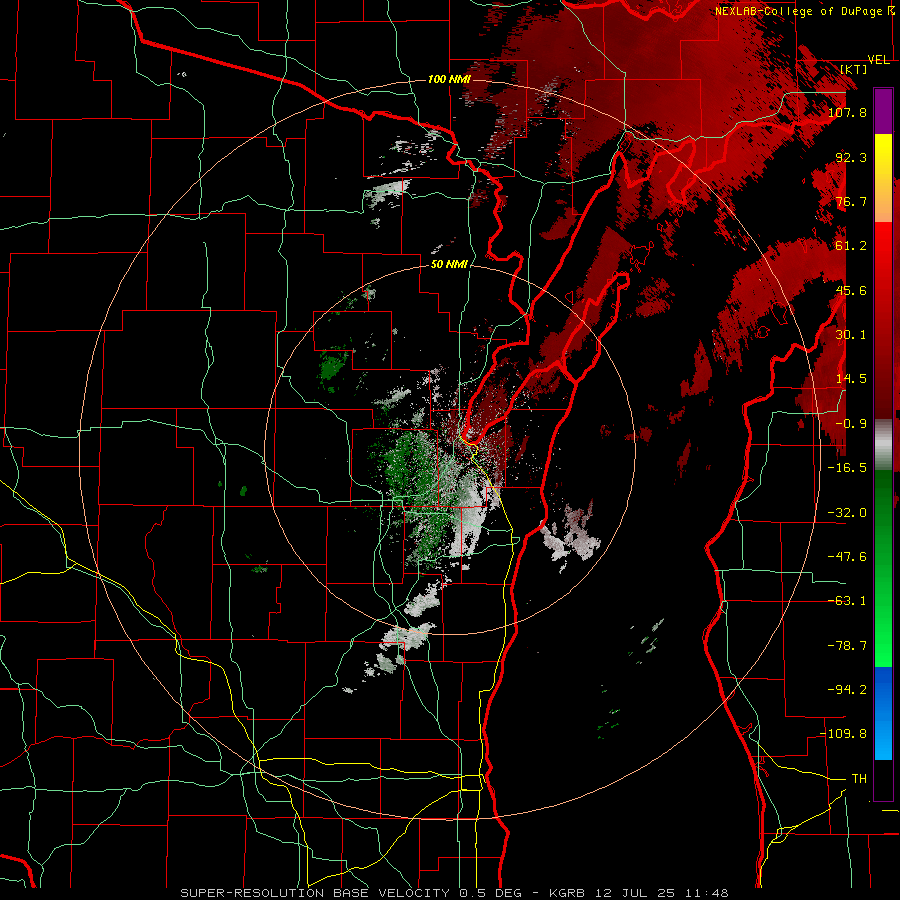900x900 pixels.
Task: Click the -47.6 velocity scale value
Action: 847,557
